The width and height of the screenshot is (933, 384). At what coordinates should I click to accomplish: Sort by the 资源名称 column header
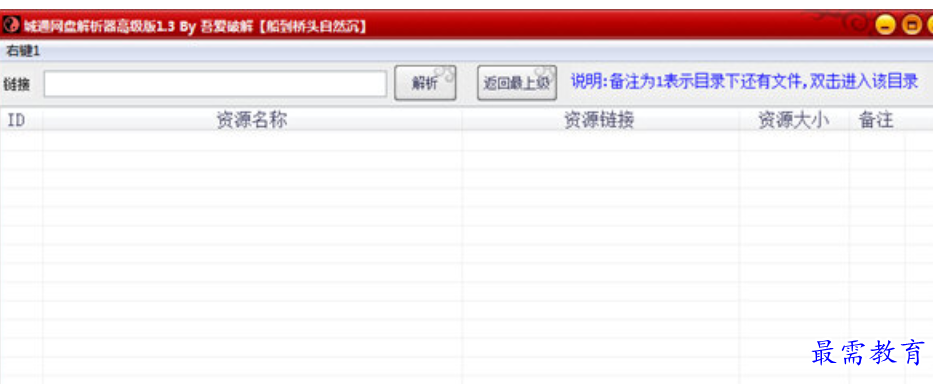(x=252, y=120)
